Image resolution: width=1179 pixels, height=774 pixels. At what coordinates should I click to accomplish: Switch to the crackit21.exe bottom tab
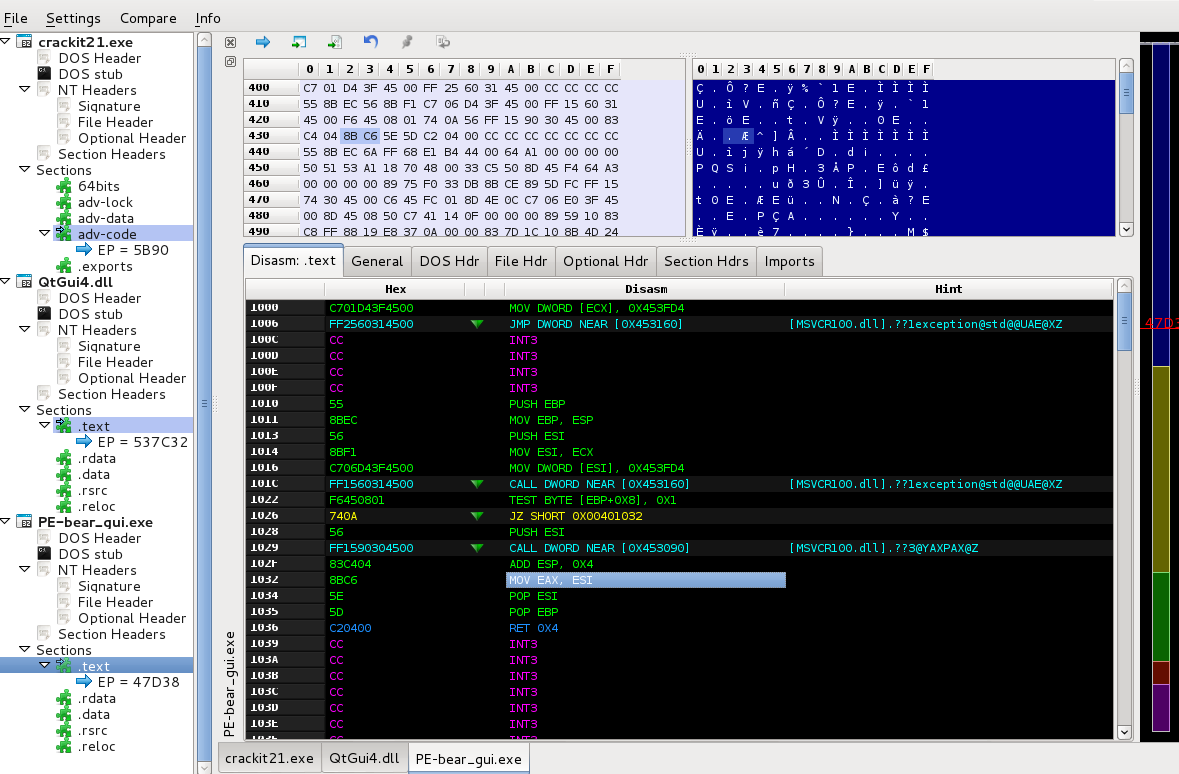click(x=269, y=758)
